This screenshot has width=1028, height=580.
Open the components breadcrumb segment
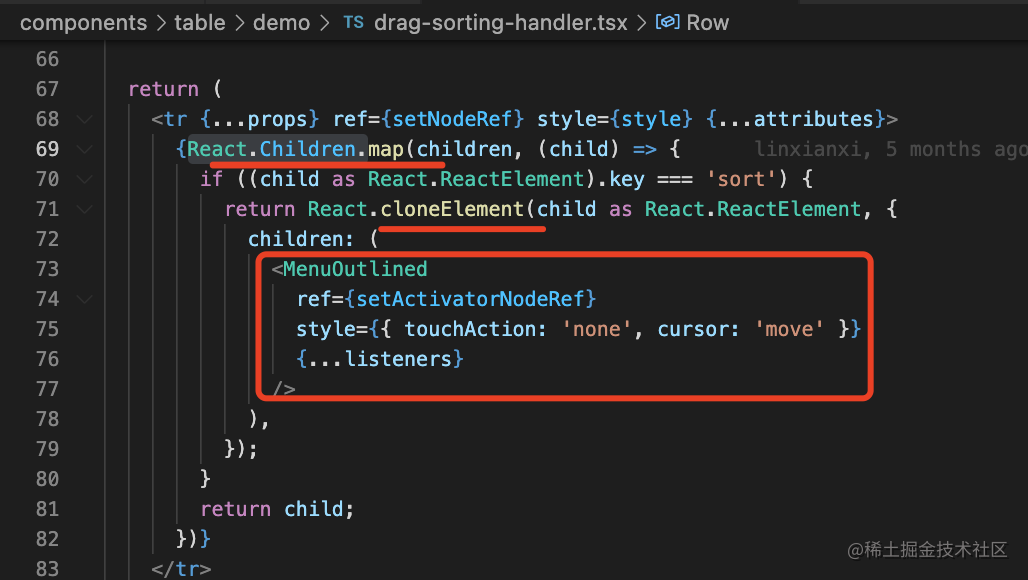pyautogui.click(x=83, y=23)
